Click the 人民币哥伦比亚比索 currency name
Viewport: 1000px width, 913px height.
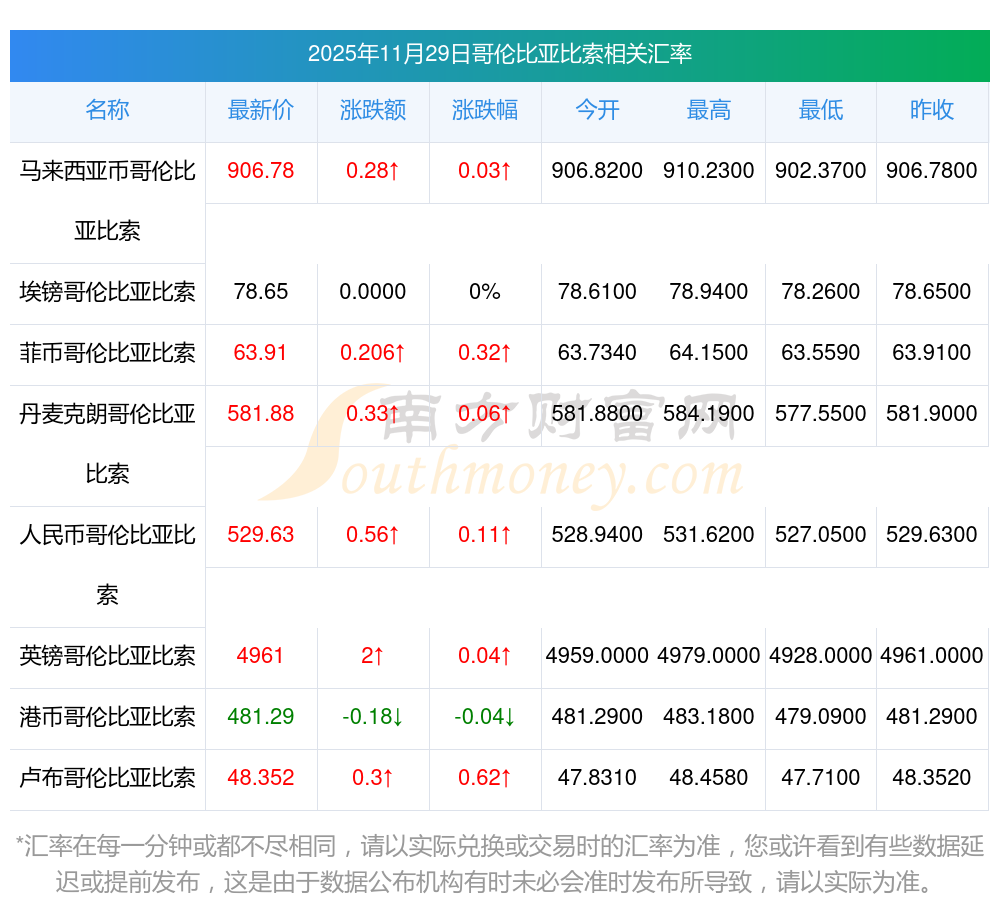click(x=107, y=564)
